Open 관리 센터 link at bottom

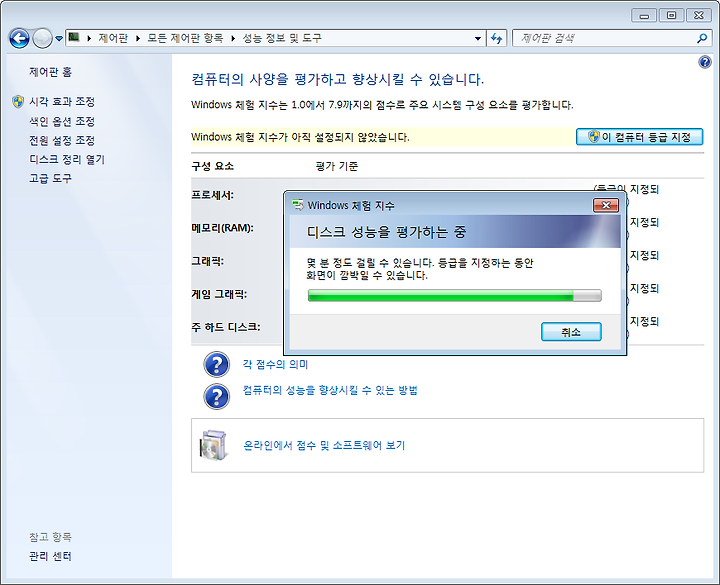point(51,557)
